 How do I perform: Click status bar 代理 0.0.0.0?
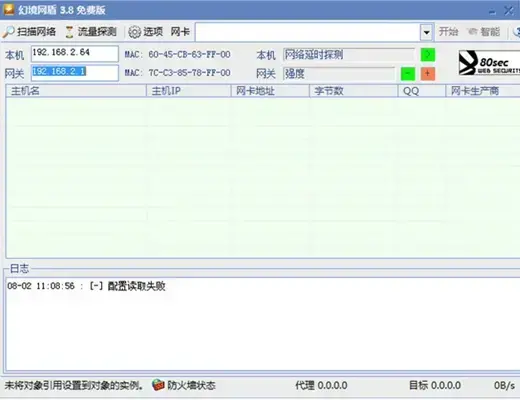point(321,385)
